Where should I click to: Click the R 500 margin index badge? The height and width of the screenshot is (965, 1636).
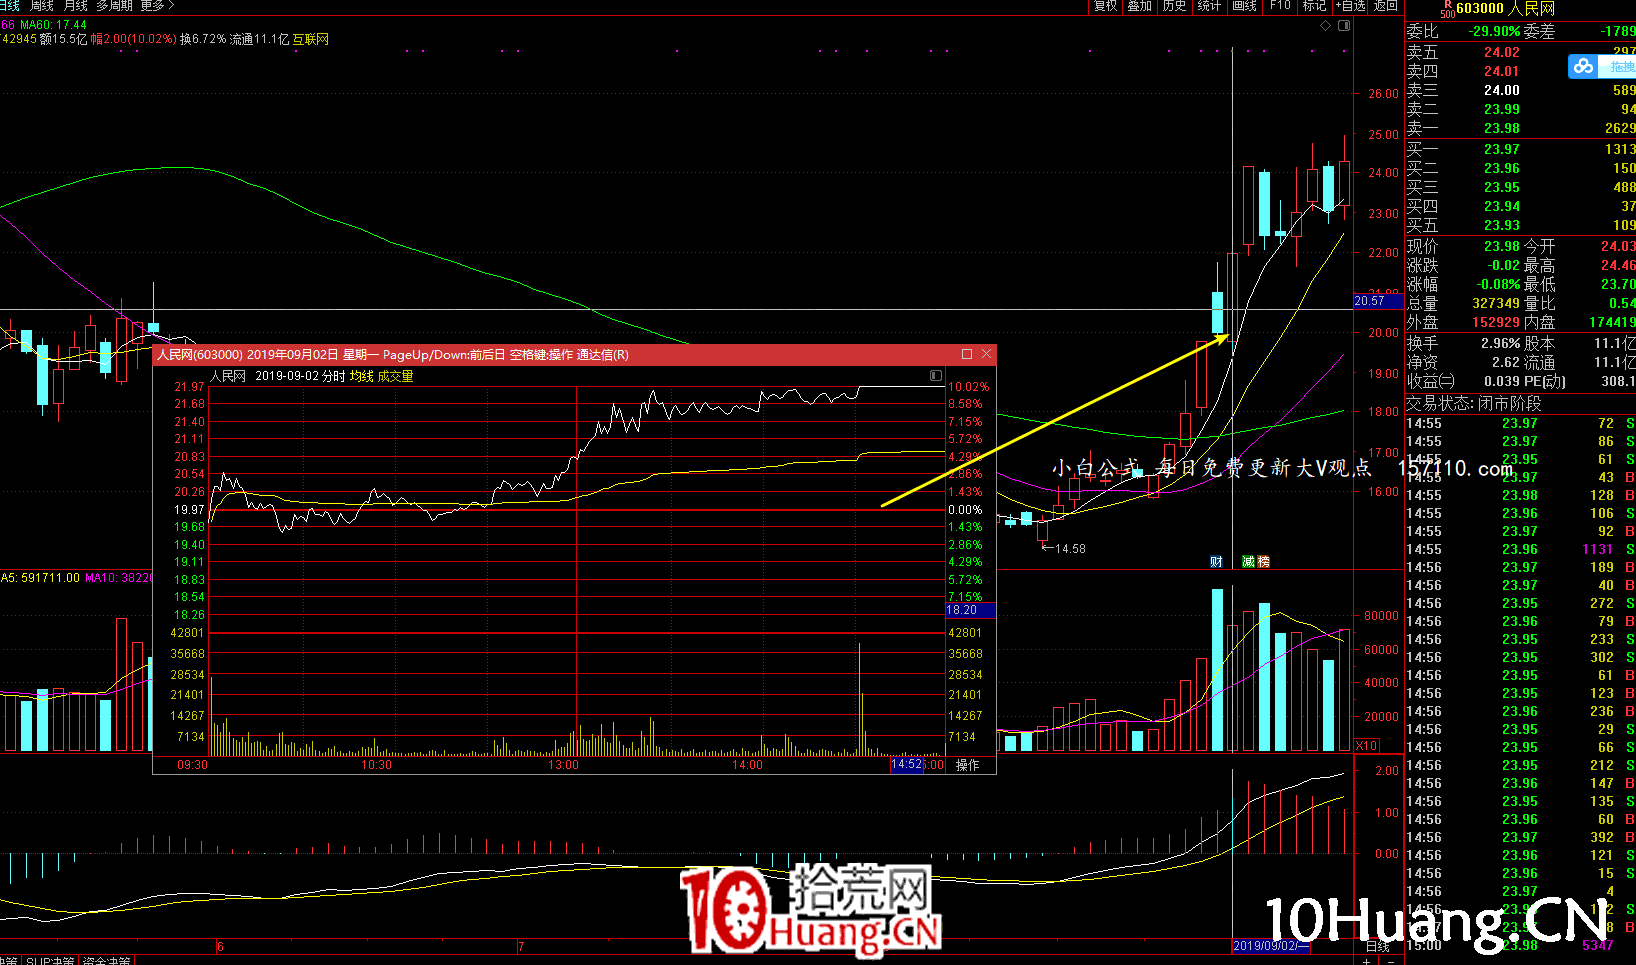(x=1447, y=9)
